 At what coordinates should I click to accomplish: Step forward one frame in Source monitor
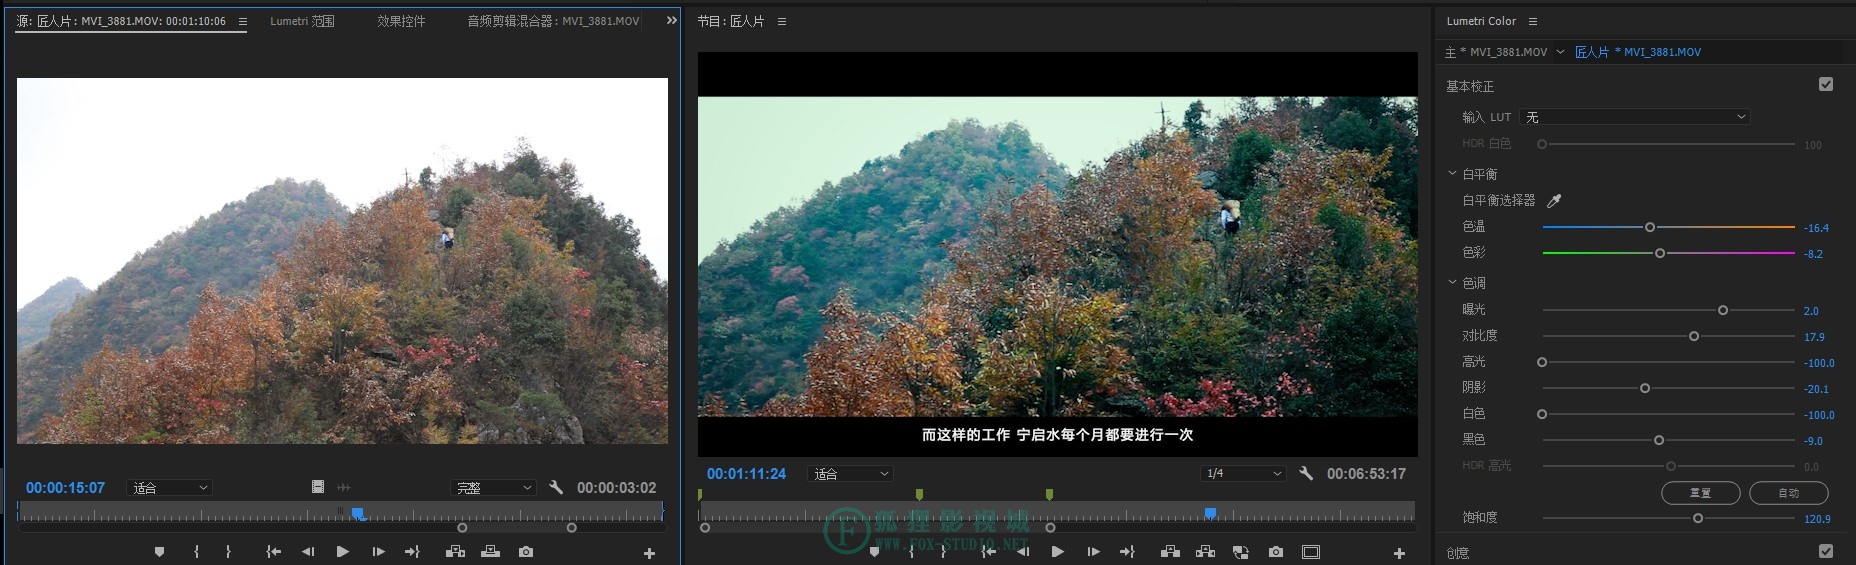(x=378, y=552)
